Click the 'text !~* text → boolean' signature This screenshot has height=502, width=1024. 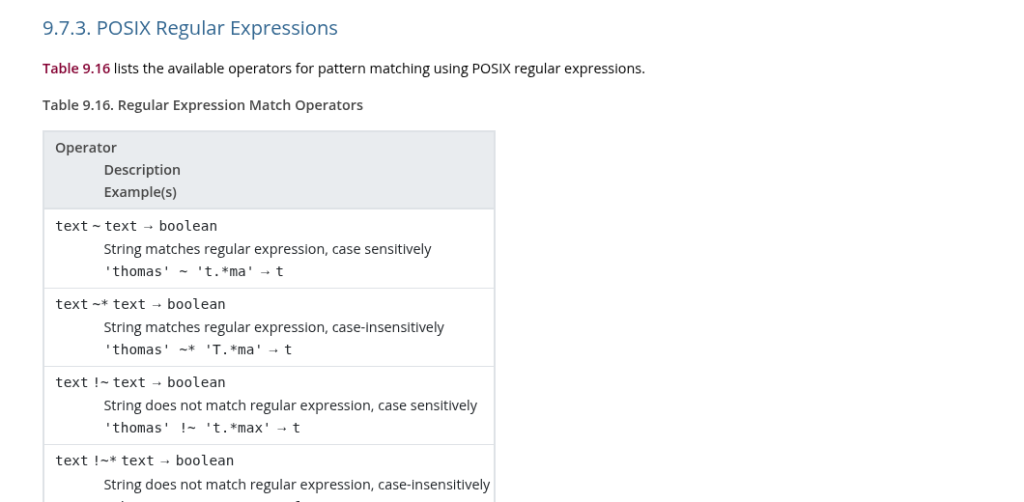(144, 461)
